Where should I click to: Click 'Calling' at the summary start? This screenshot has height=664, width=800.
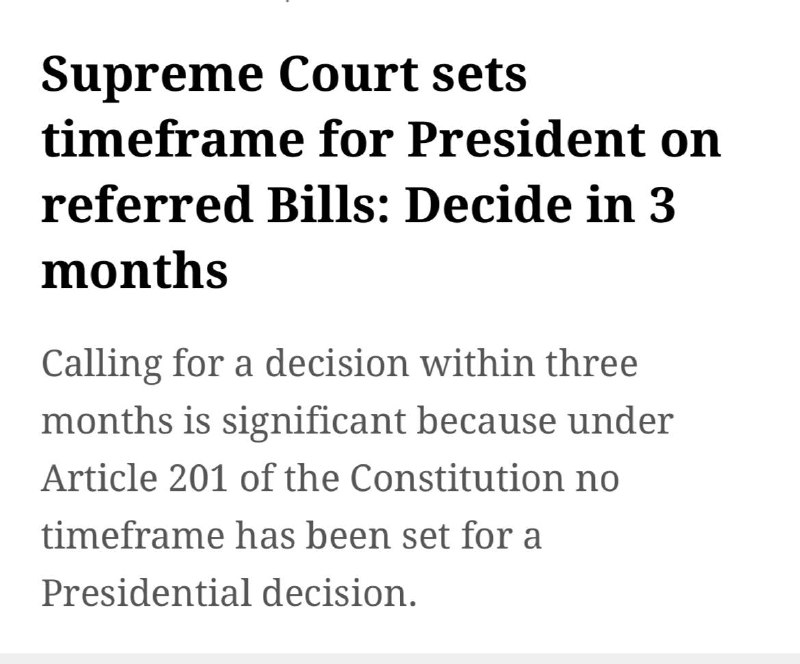point(102,365)
